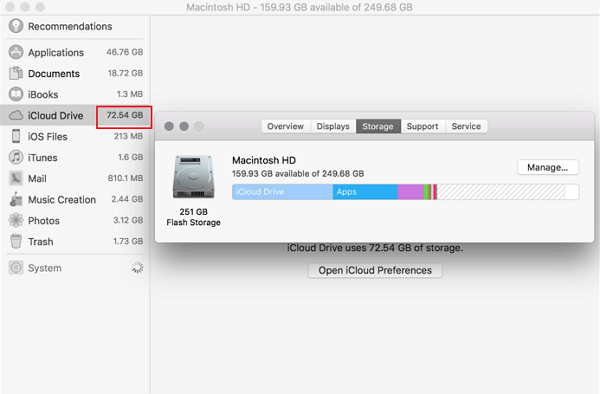Screen dimensions: 600x394
Task: Select iTunes label in the sidebar
Action: 42,158
